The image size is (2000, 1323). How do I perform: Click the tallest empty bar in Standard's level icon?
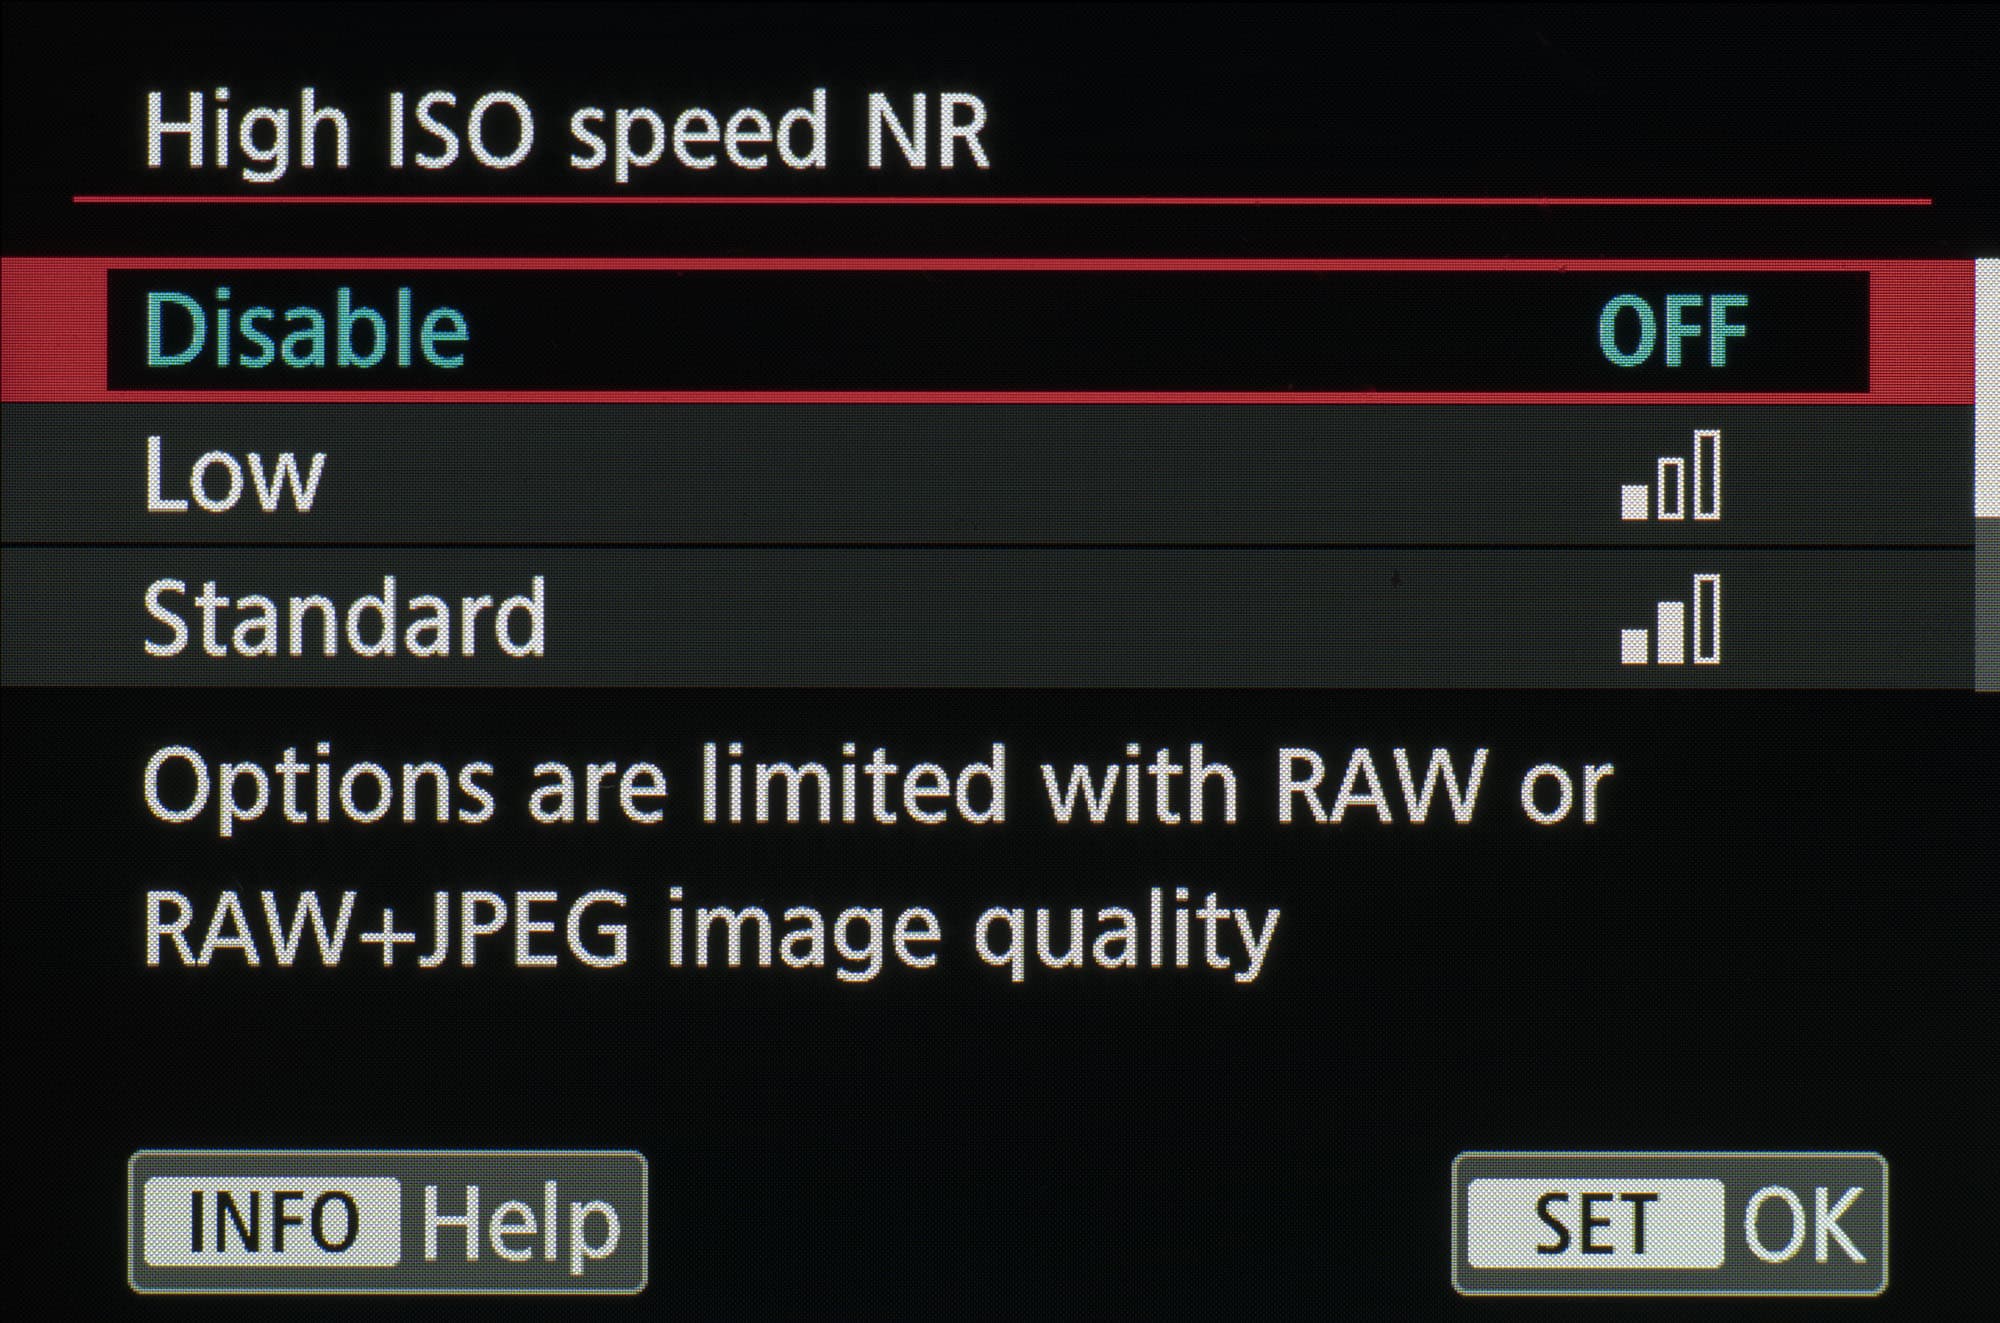pos(1708,619)
